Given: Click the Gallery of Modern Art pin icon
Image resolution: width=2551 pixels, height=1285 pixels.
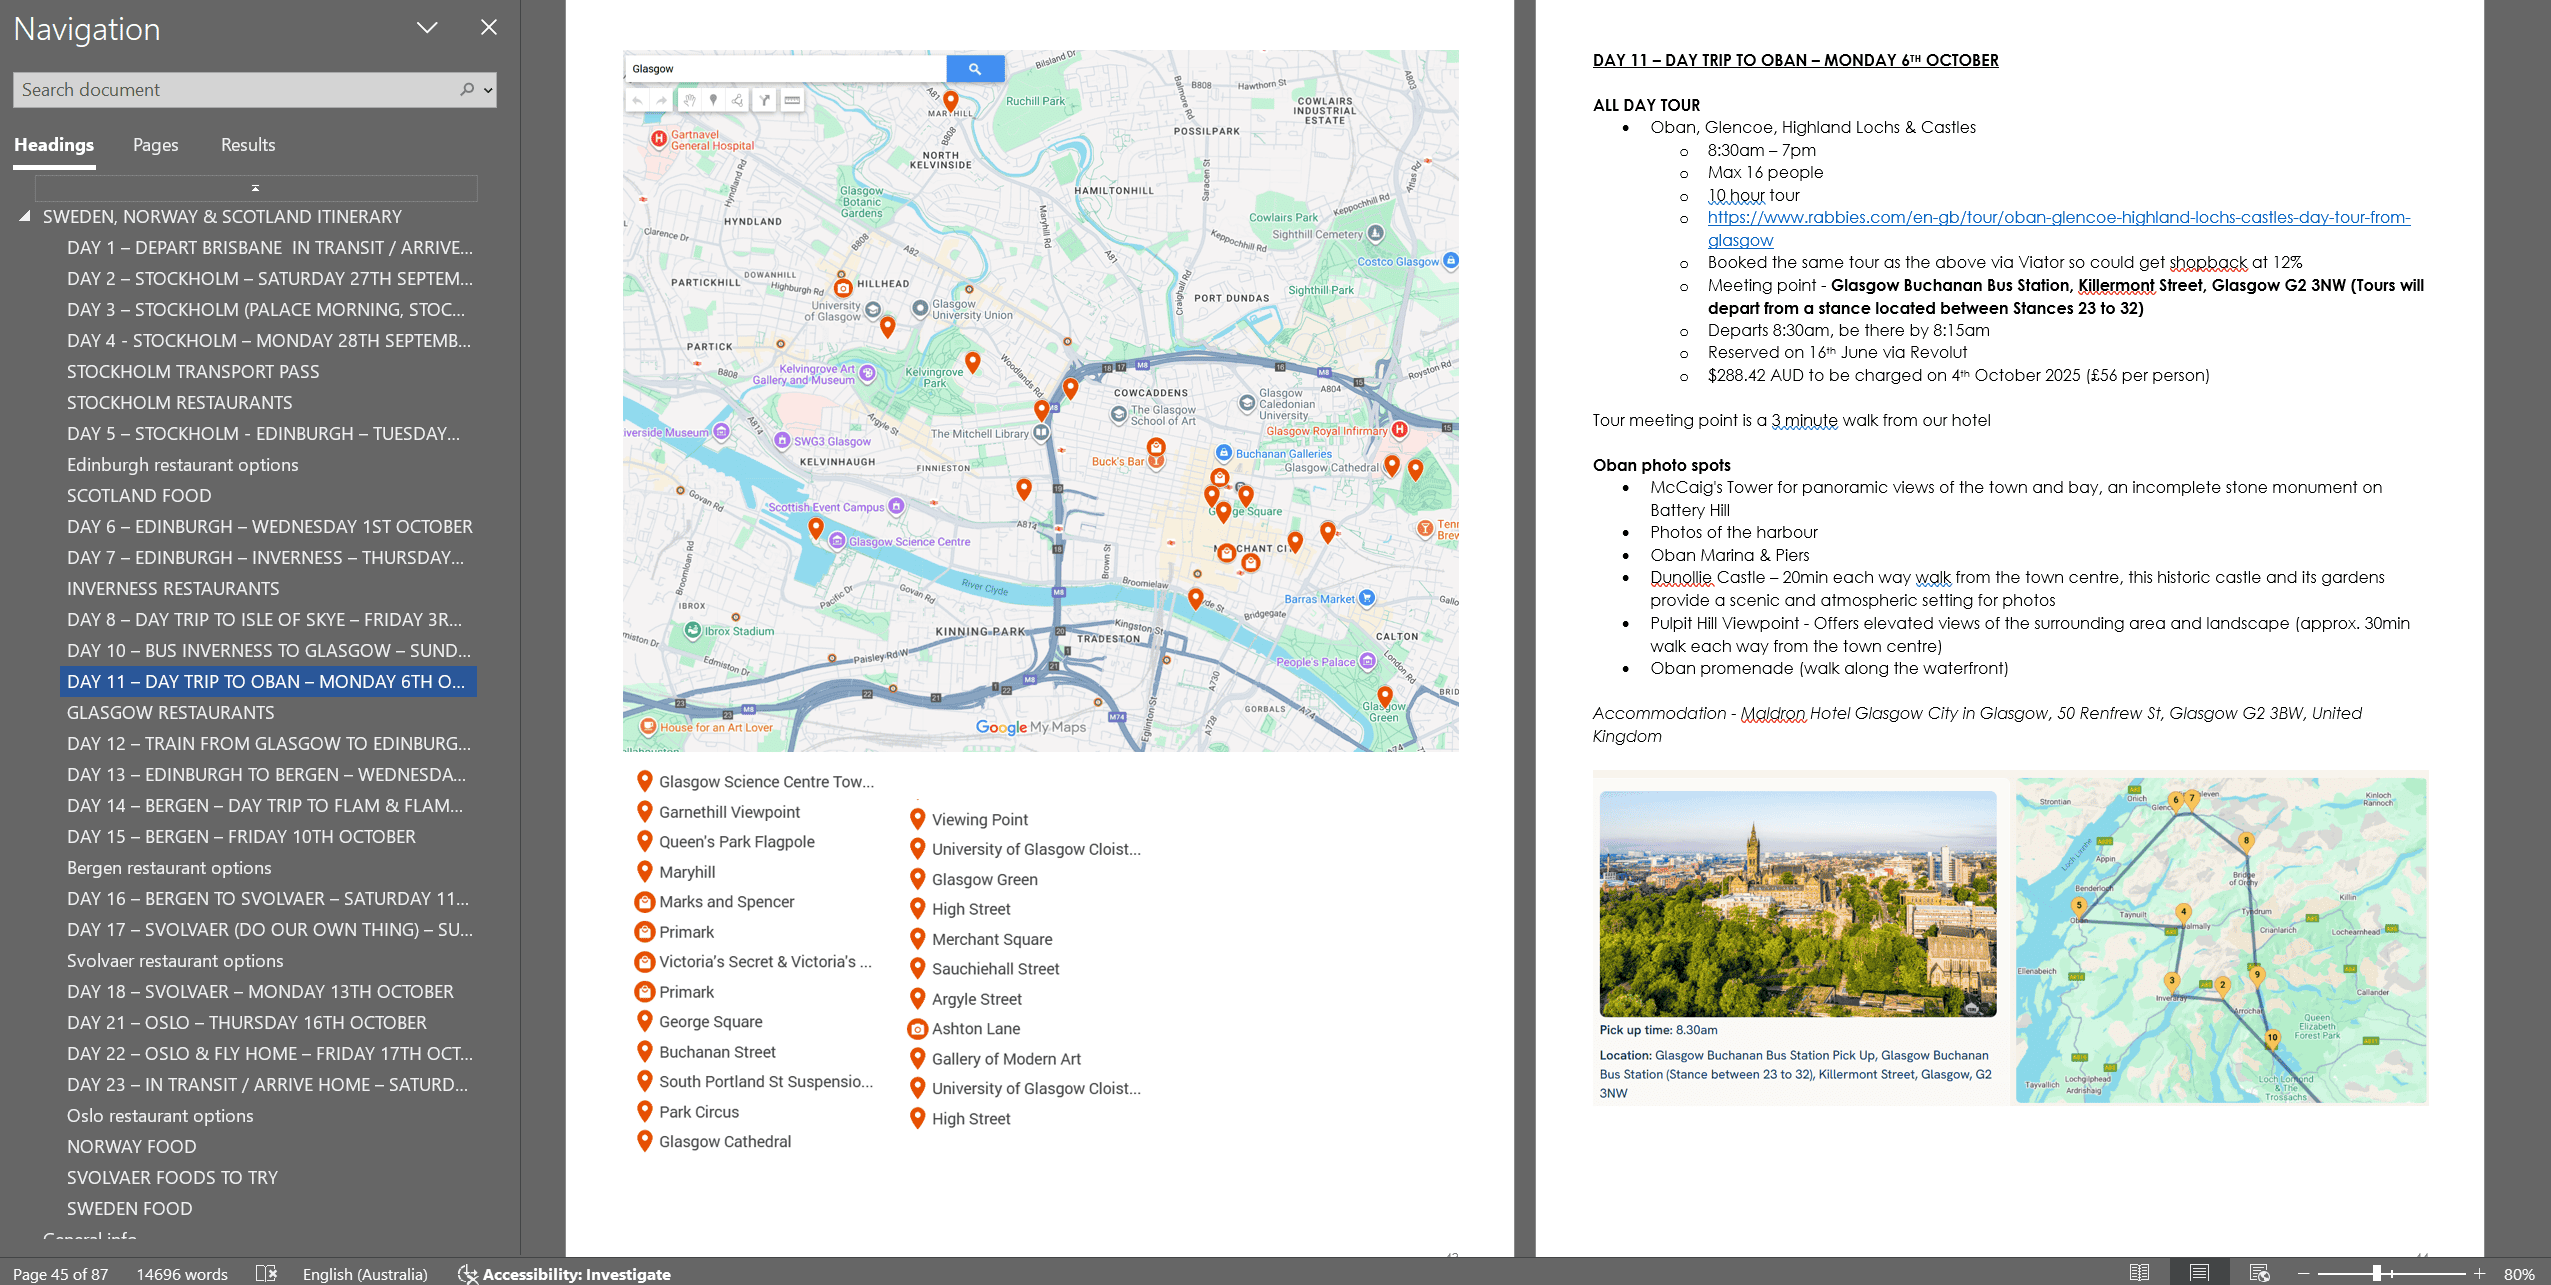Looking at the screenshot, I should coord(917,1058).
